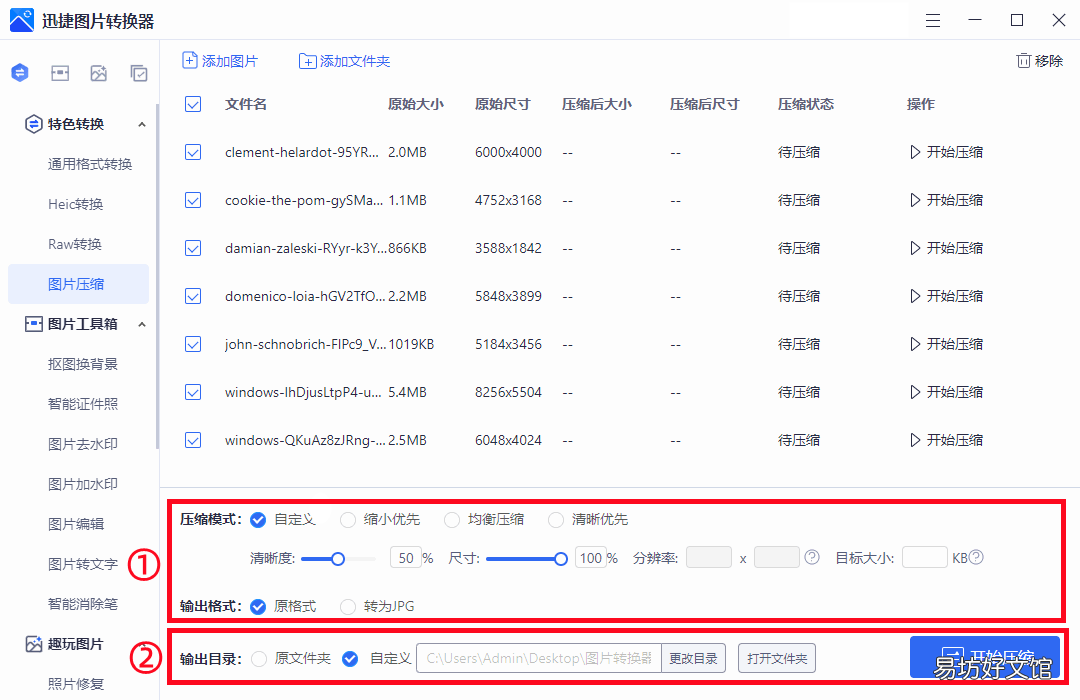This screenshot has width=1080, height=700.
Task: Uncheck the cookie-the-pom file checkbox
Action: click(193, 200)
